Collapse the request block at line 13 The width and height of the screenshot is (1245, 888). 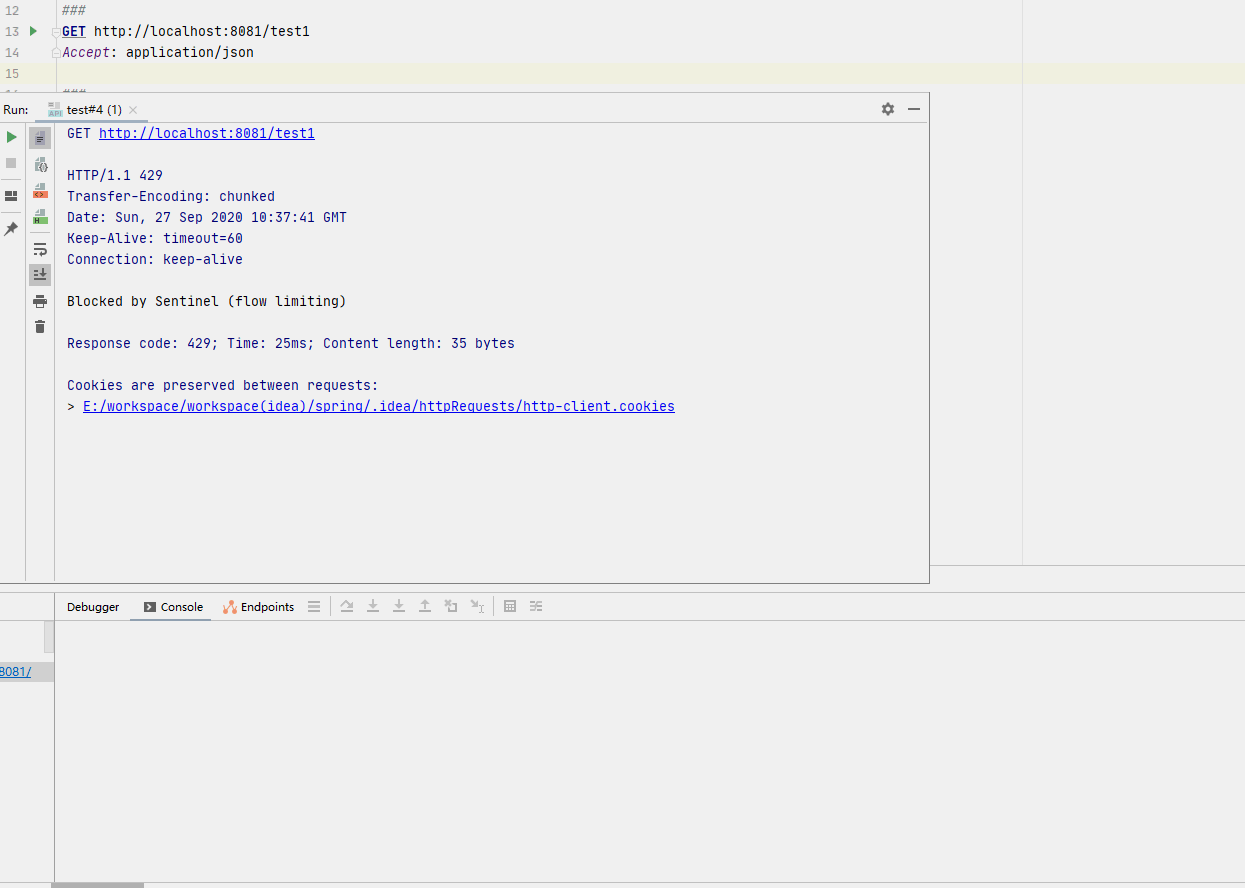(55, 32)
